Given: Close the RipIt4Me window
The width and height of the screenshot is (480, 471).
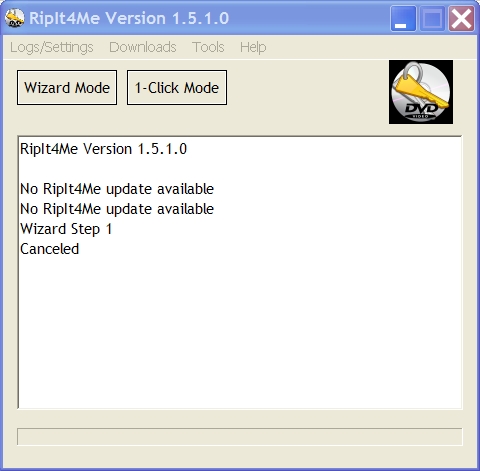Looking at the screenshot, I should click(x=461, y=18).
